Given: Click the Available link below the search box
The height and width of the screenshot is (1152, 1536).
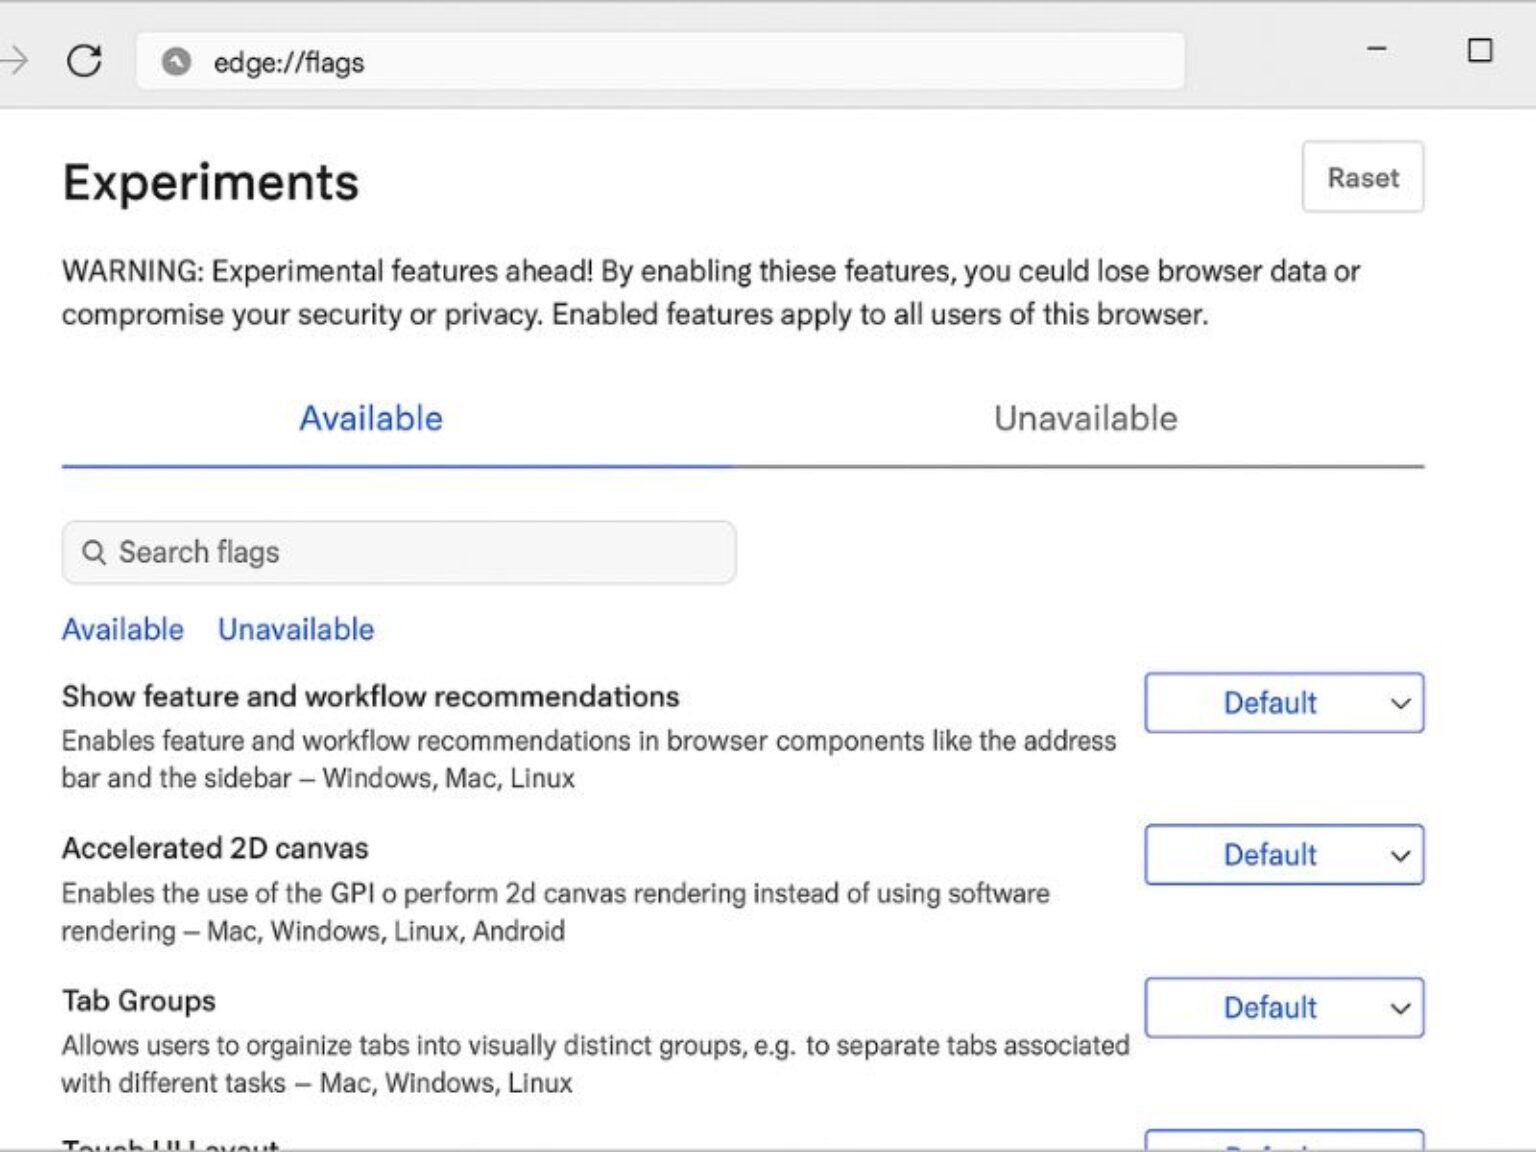Looking at the screenshot, I should click(122, 629).
